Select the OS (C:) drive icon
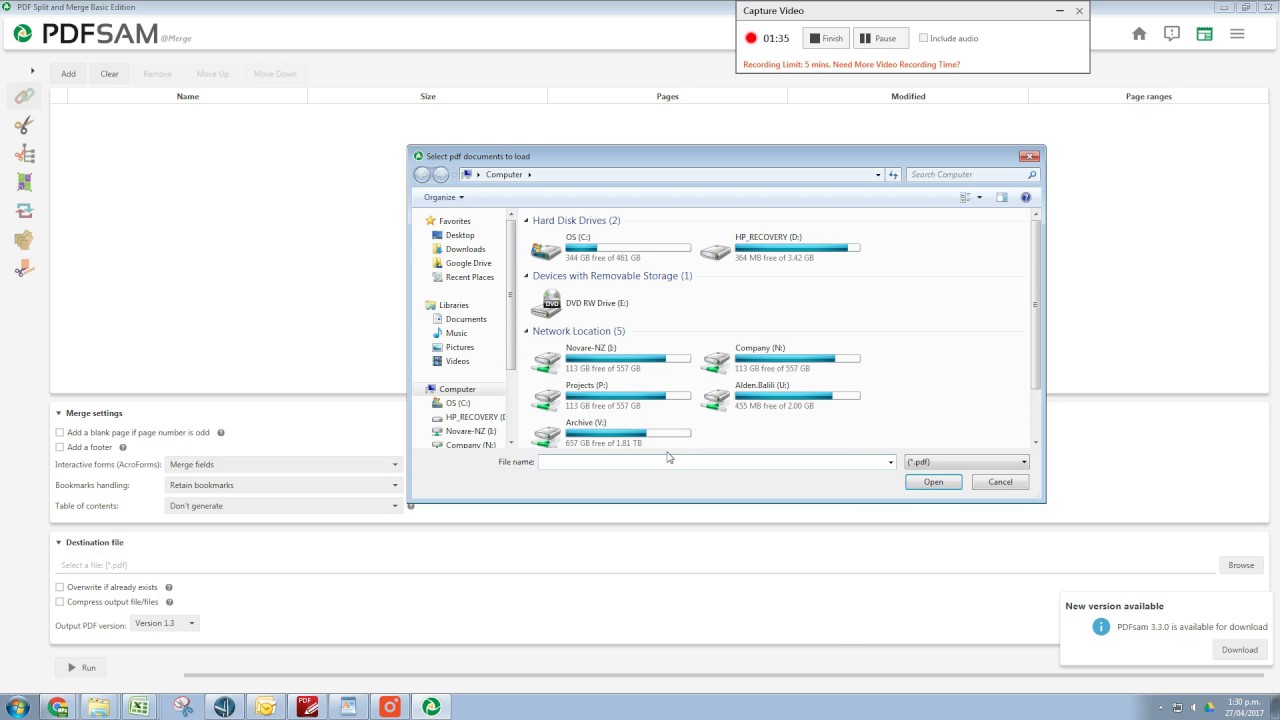Image resolution: width=1280 pixels, height=720 pixels. (x=547, y=248)
